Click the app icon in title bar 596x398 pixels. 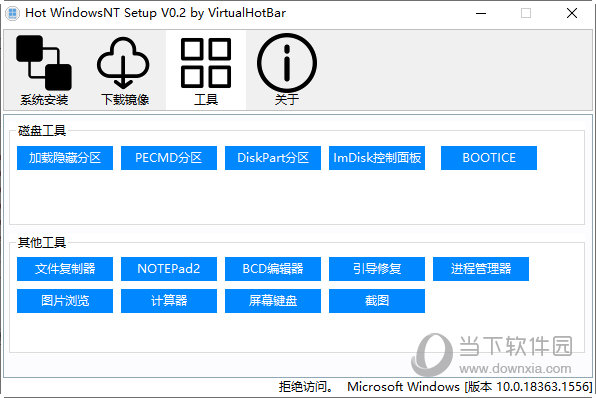point(13,13)
